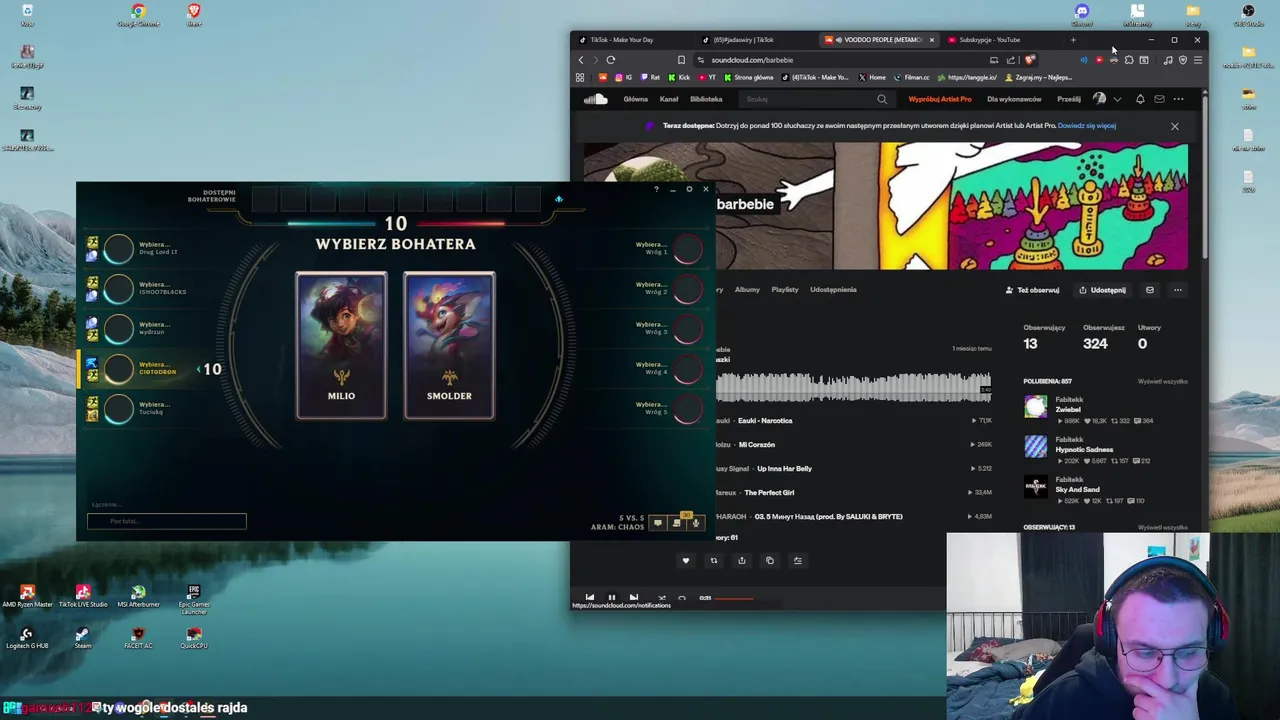
Task: Click Wyświetl wszystko beside Polubienia
Action: pyautogui.click(x=1162, y=381)
